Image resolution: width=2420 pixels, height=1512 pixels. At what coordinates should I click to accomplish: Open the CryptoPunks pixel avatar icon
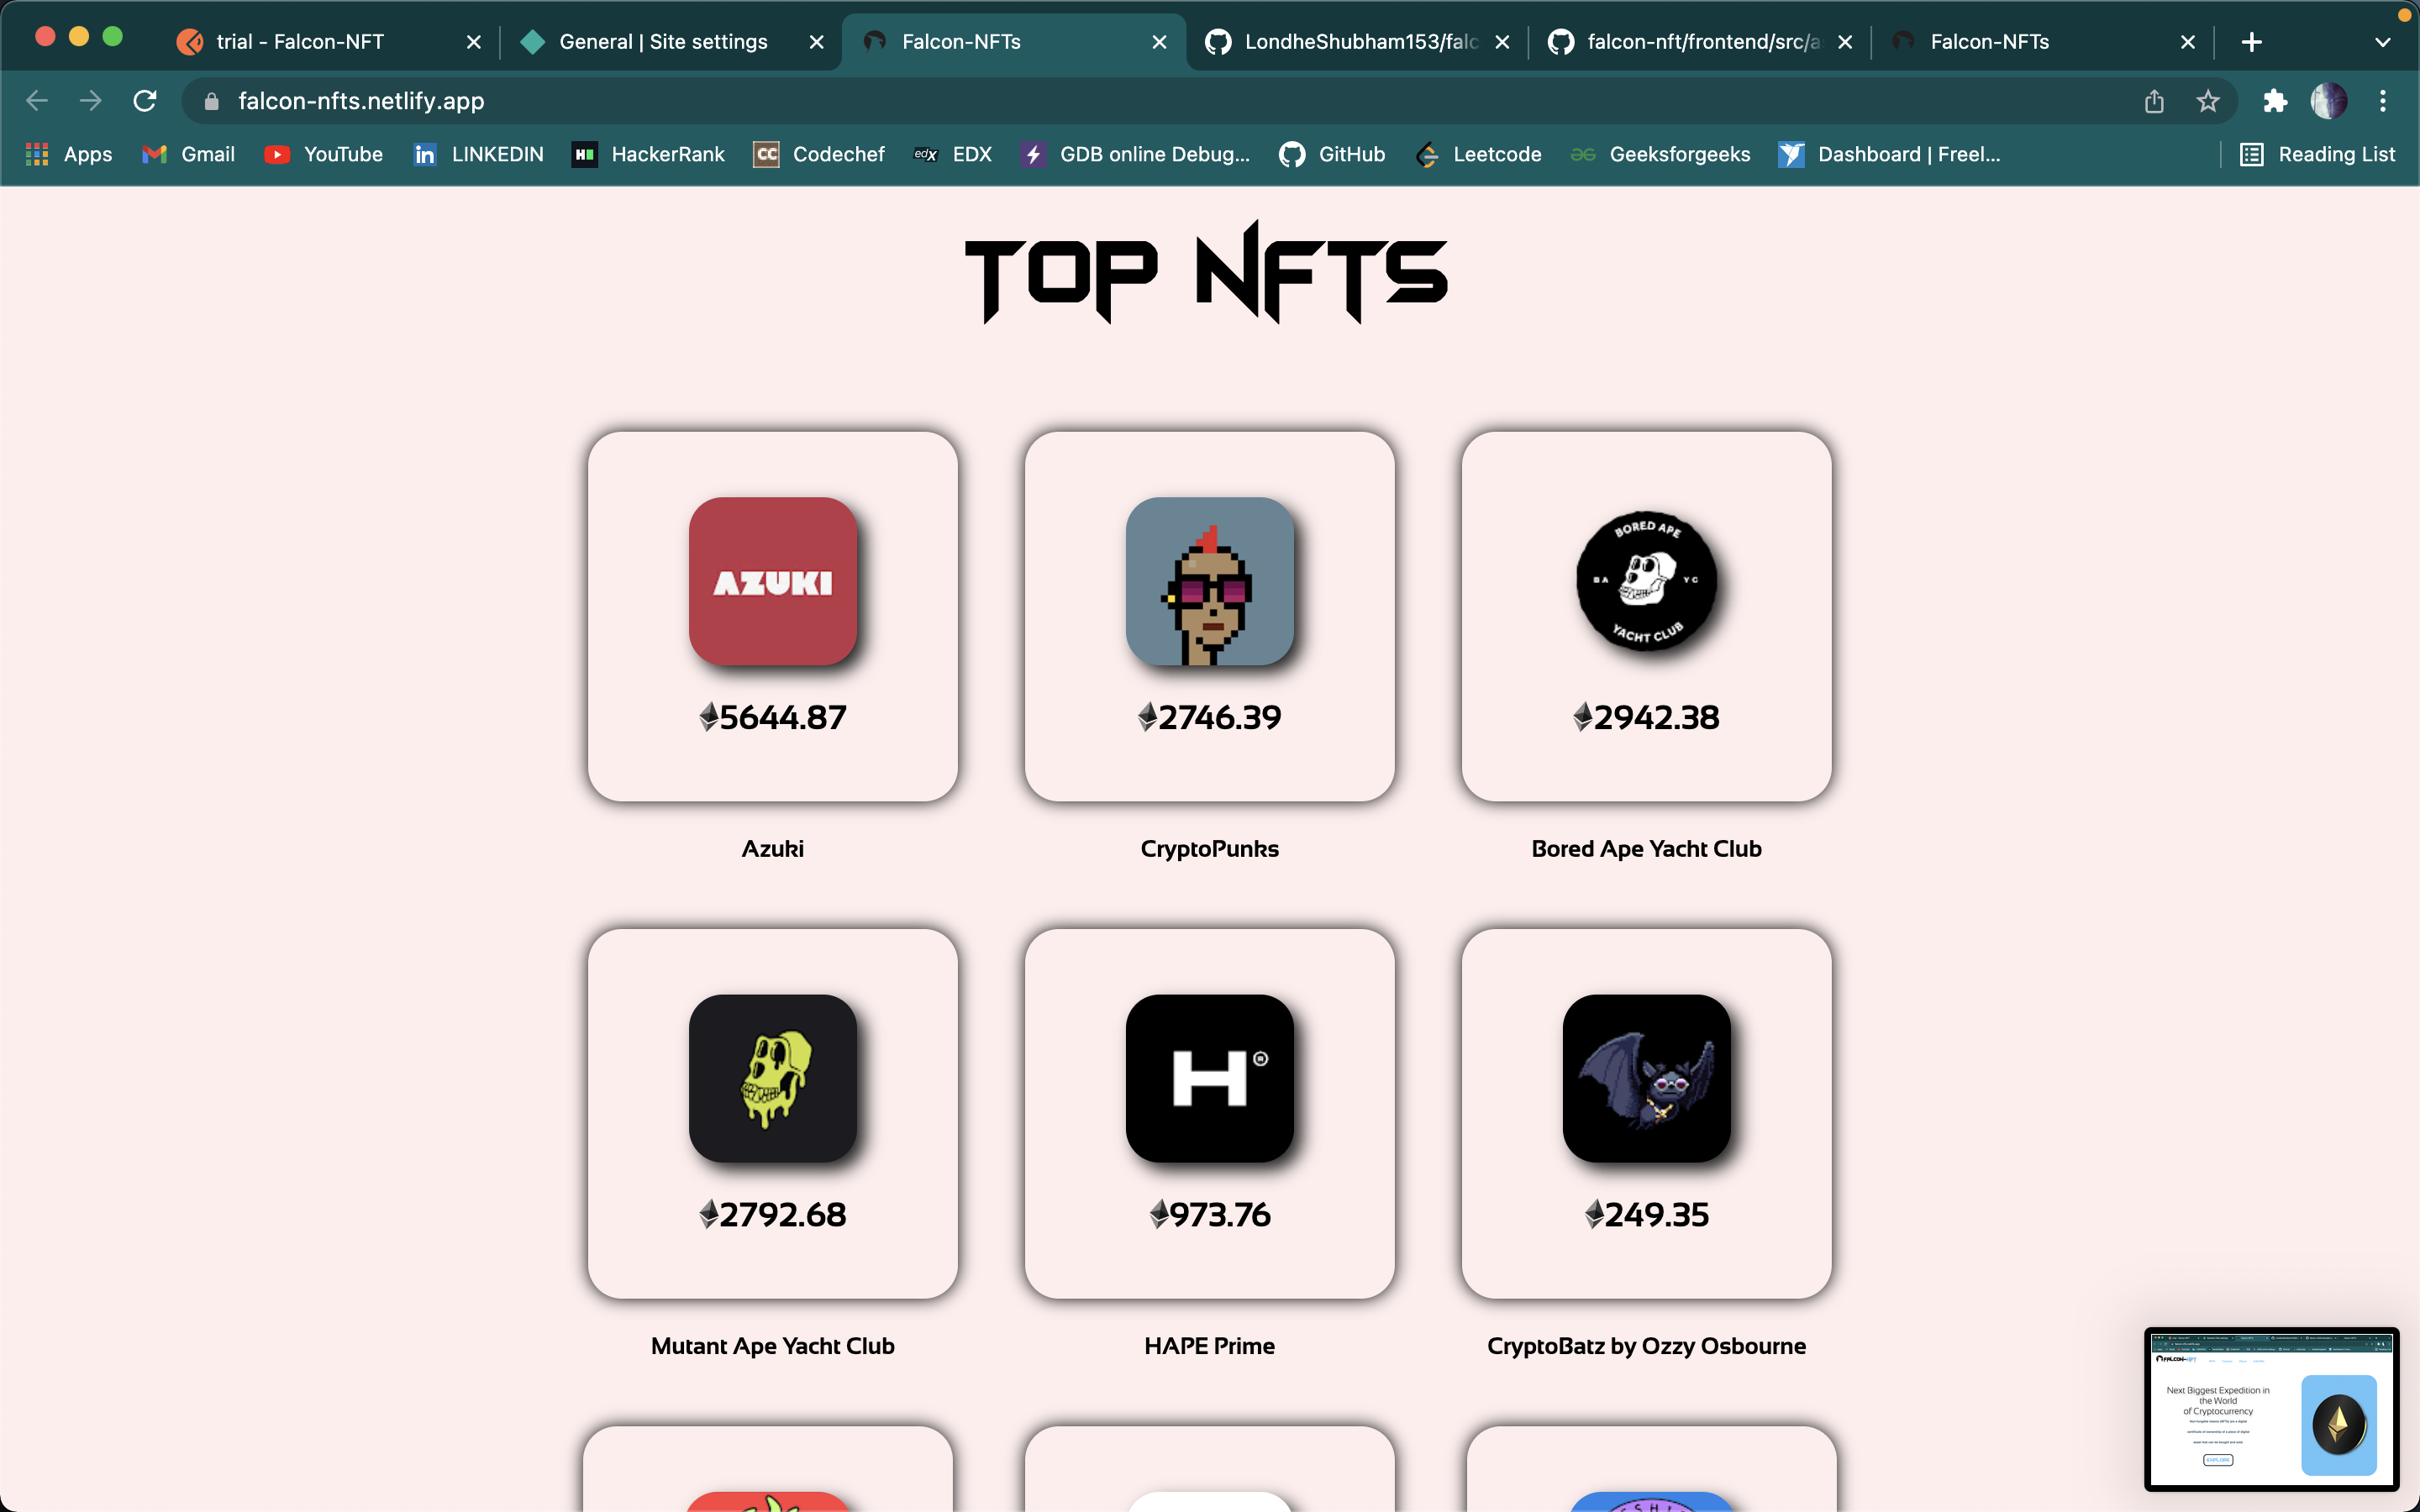click(x=1209, y=581)
